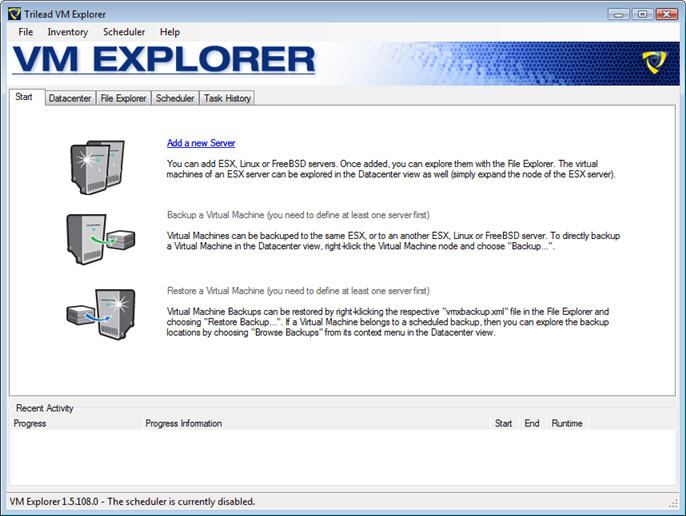Click the VM Explorer title bar app icon
This screenshot has height=516, width=686.
click(14, 14)
